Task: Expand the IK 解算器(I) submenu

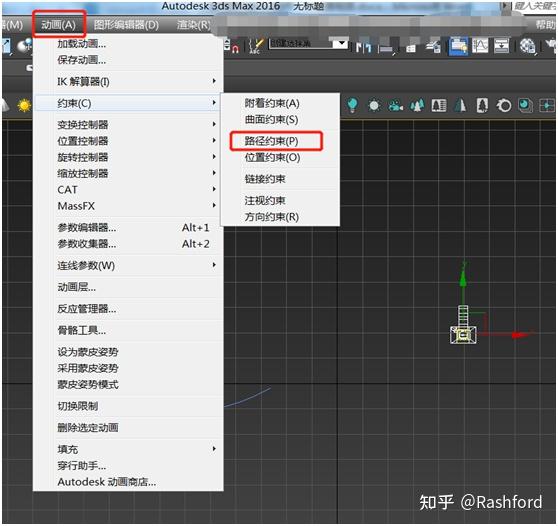Action: [128, 82]
